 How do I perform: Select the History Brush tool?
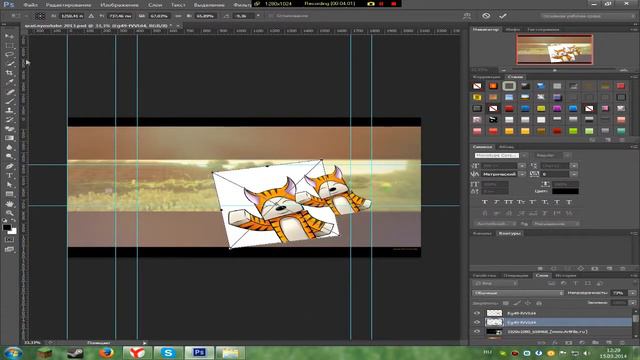tap(9, 120)
